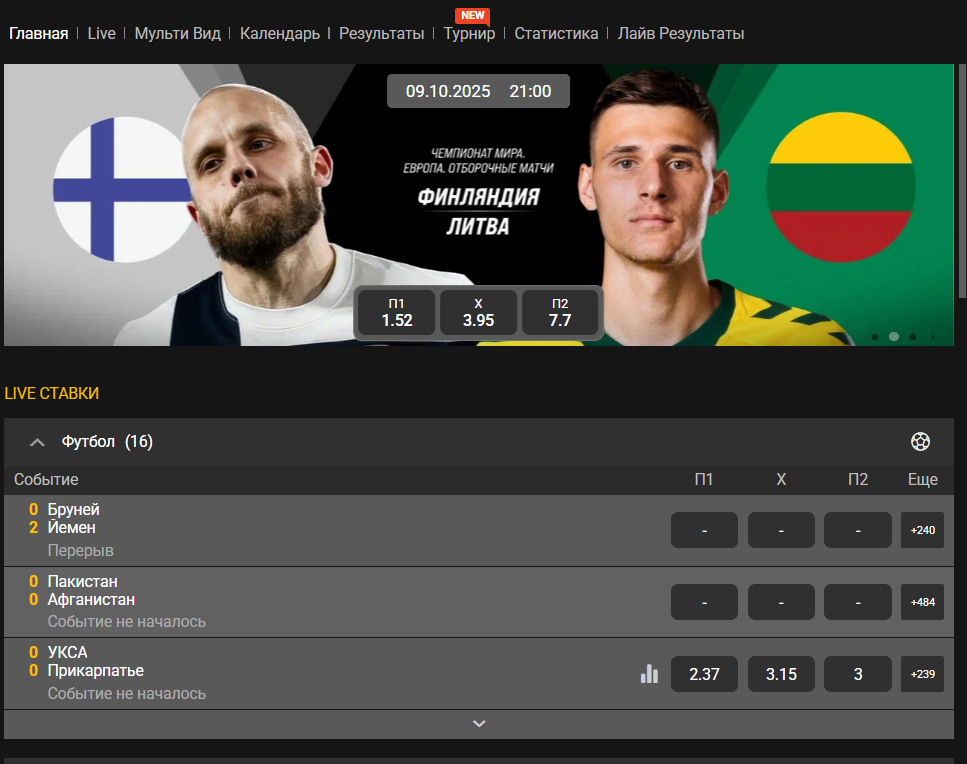Collapse the Футбол (16) section chevron
The width and height of the screenshot is (967, 764).
coord(38,442)
